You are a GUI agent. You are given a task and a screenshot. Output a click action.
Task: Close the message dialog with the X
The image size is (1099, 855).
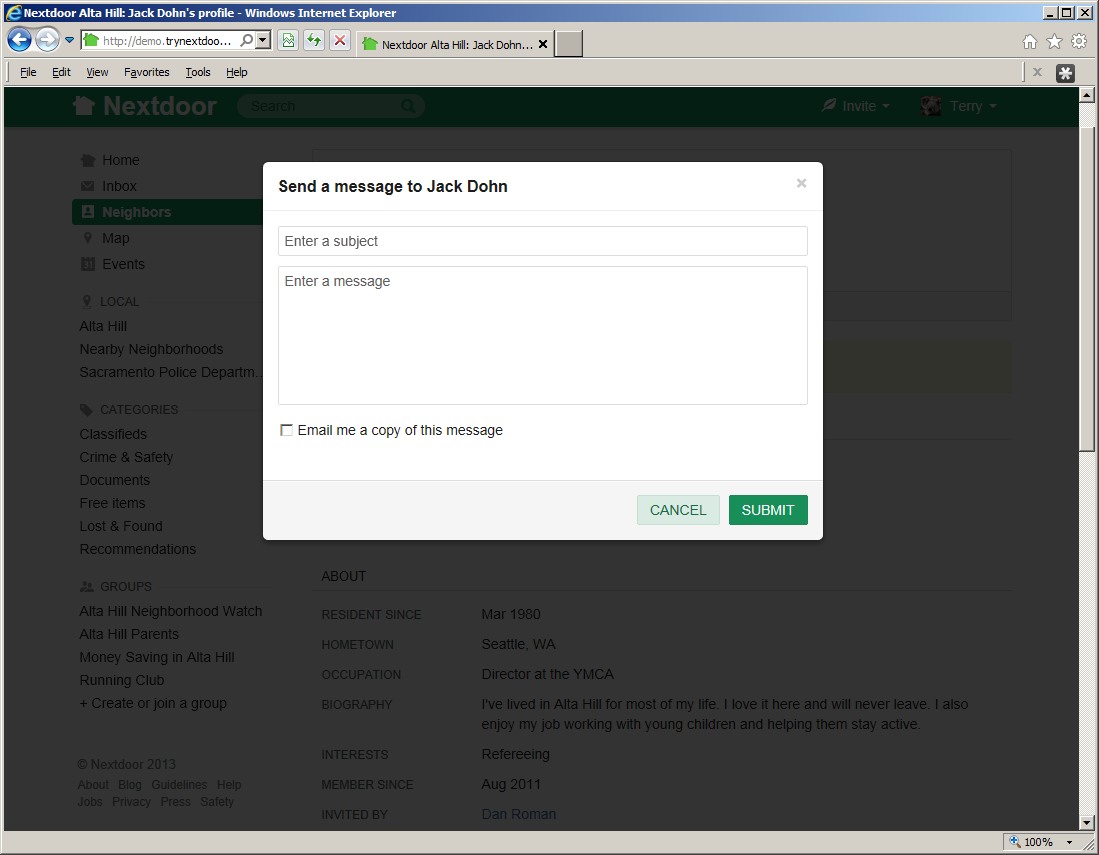pyautogui.click(x=801, y=183)
